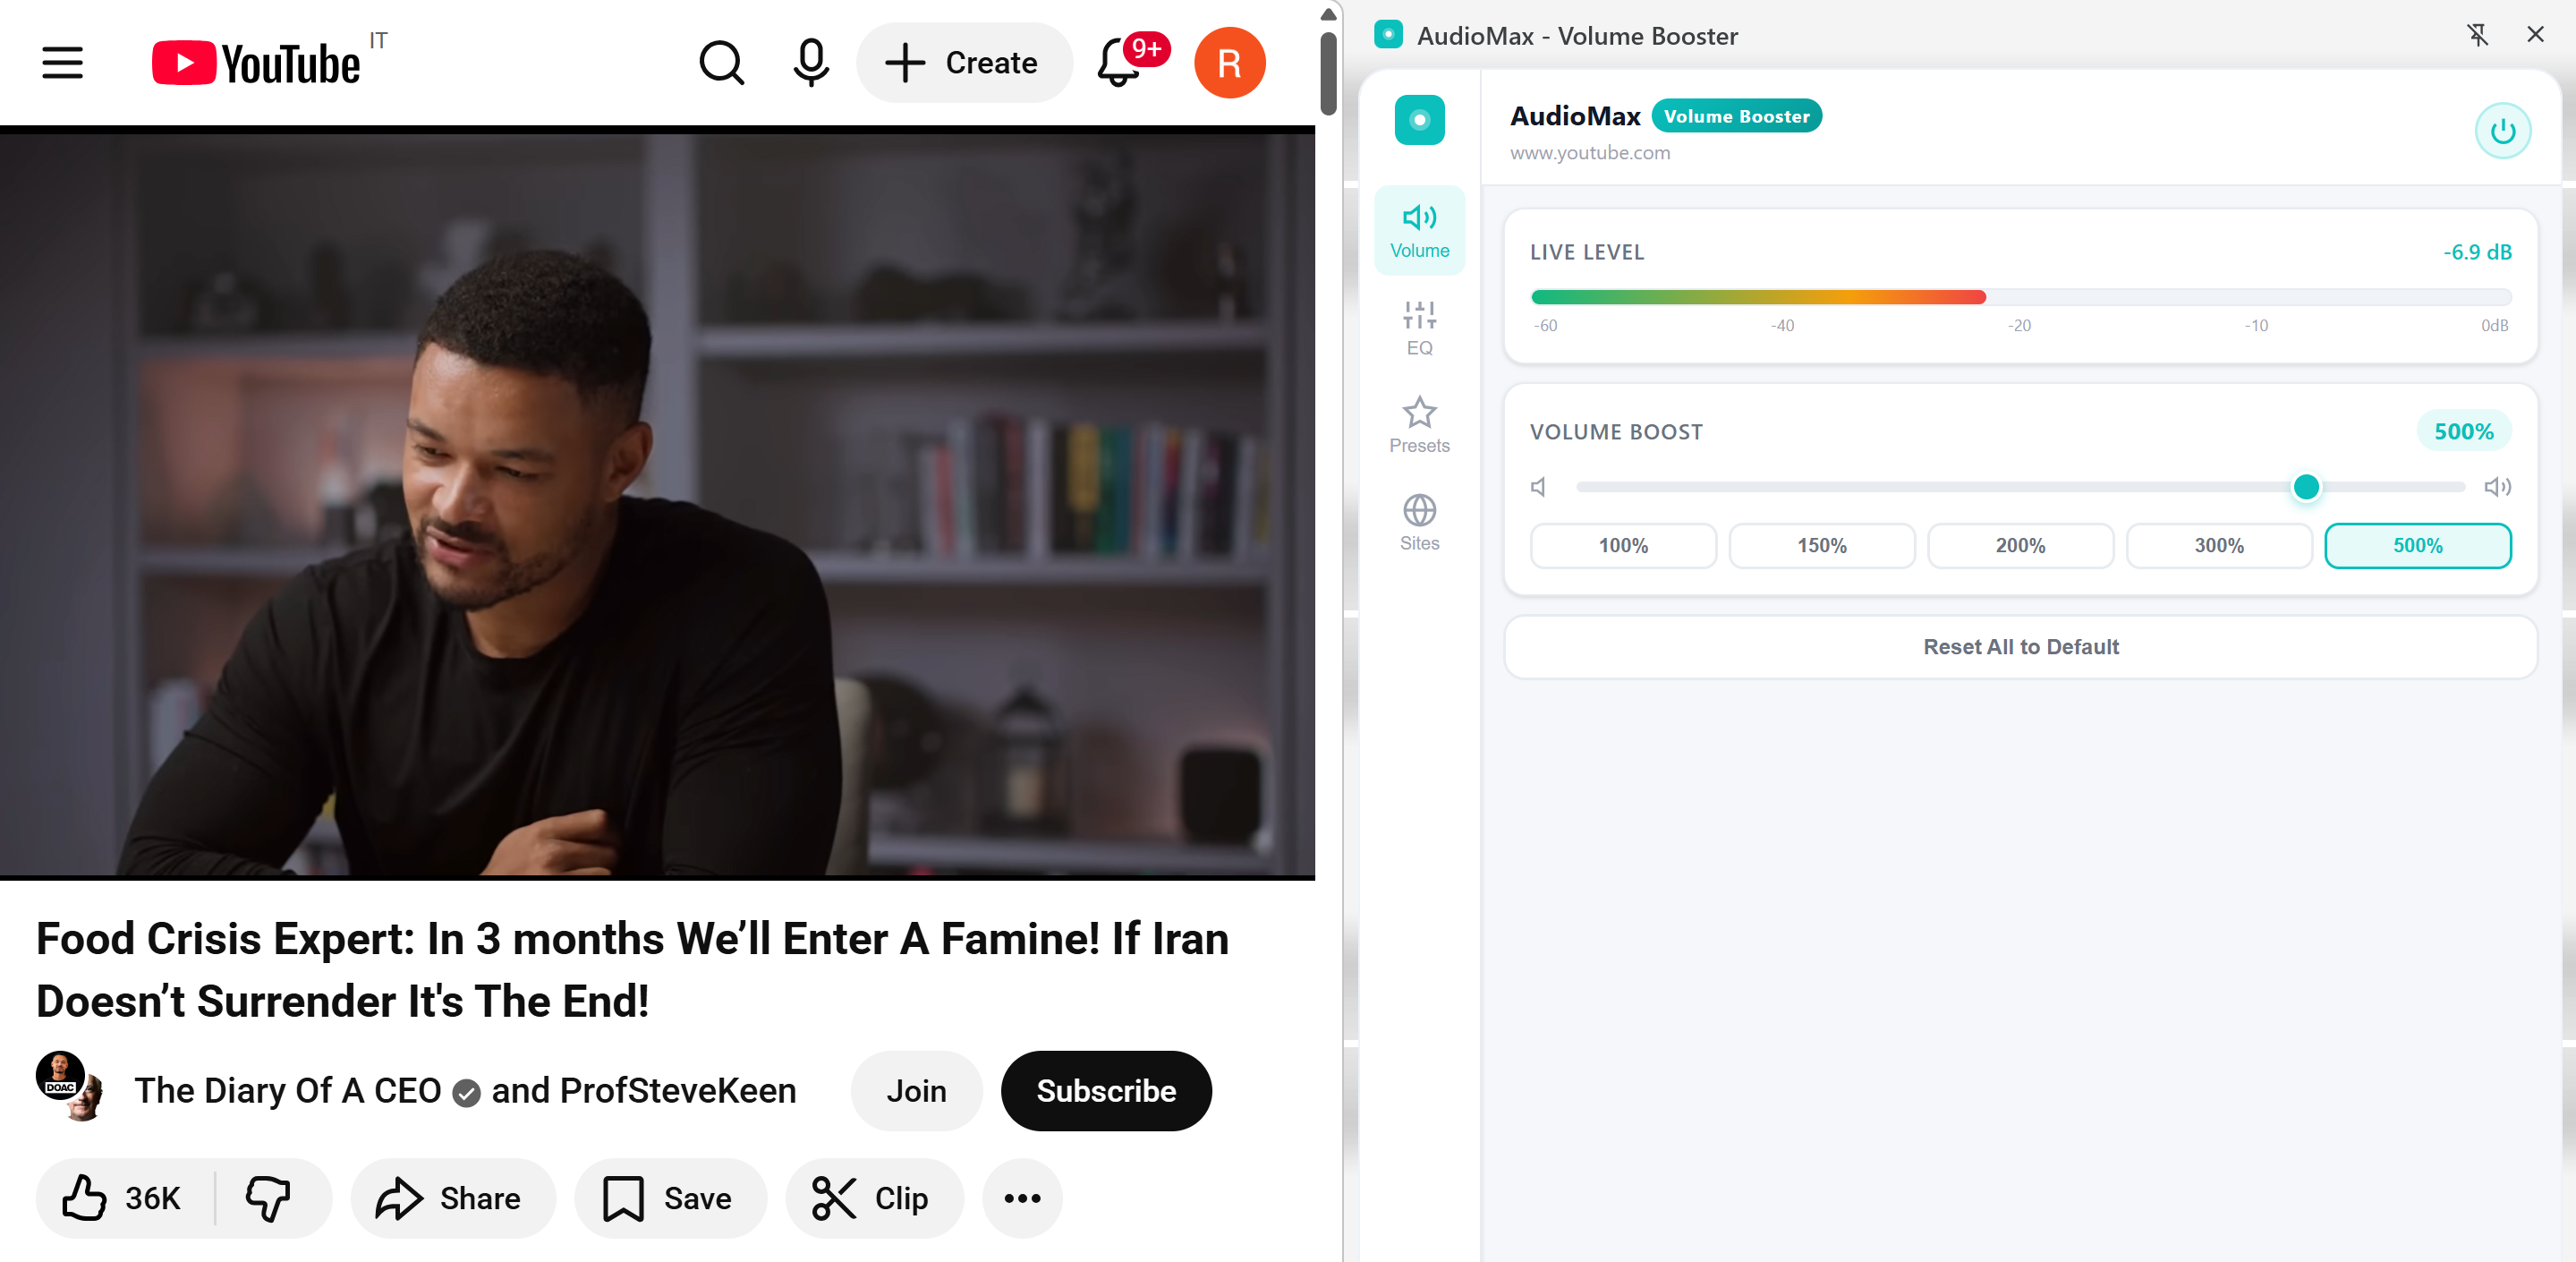Click the max volume speaker icon
This screenshot has height=1262, width=2576.
click(2497, 487)
